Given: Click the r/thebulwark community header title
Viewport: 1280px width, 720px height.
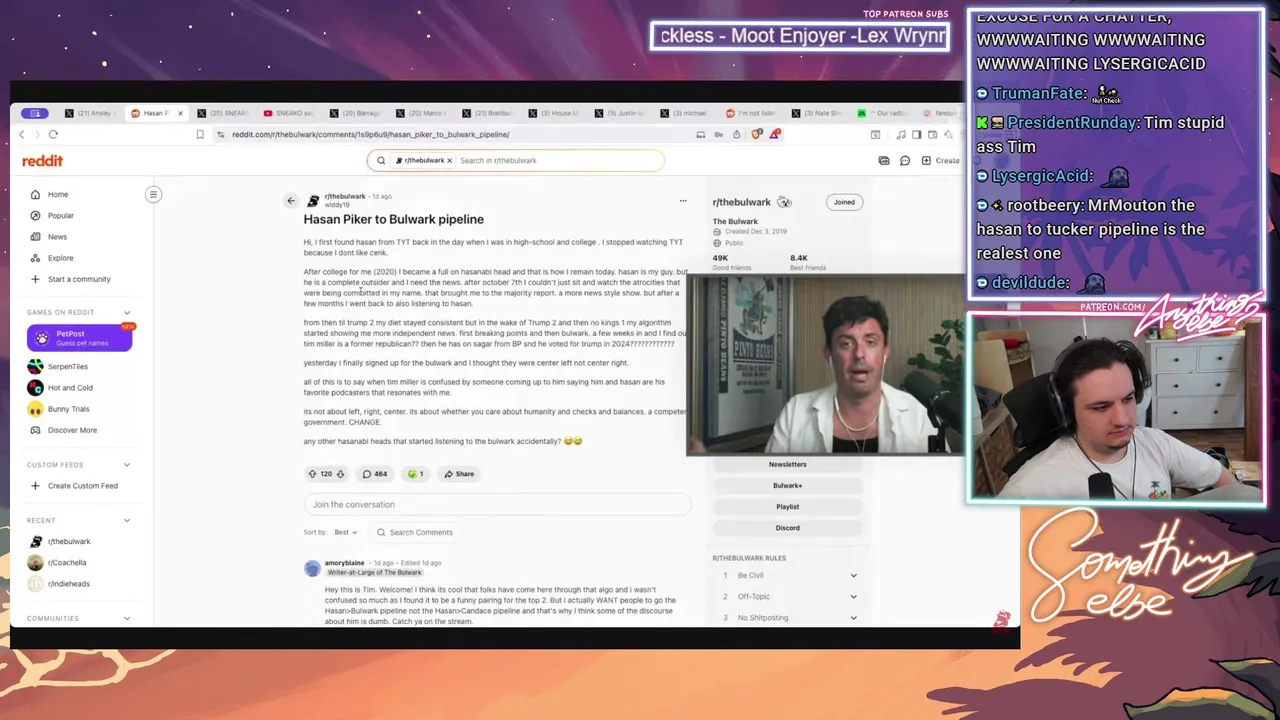Looking at the screenshot, I should click(741, 202).
